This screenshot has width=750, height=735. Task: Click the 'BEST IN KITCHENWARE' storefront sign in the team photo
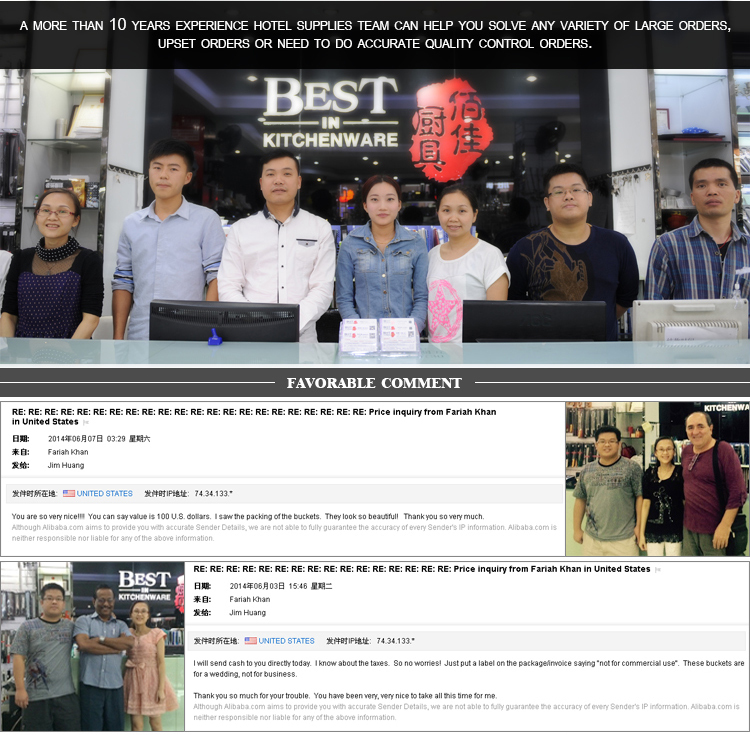[330, 113]
